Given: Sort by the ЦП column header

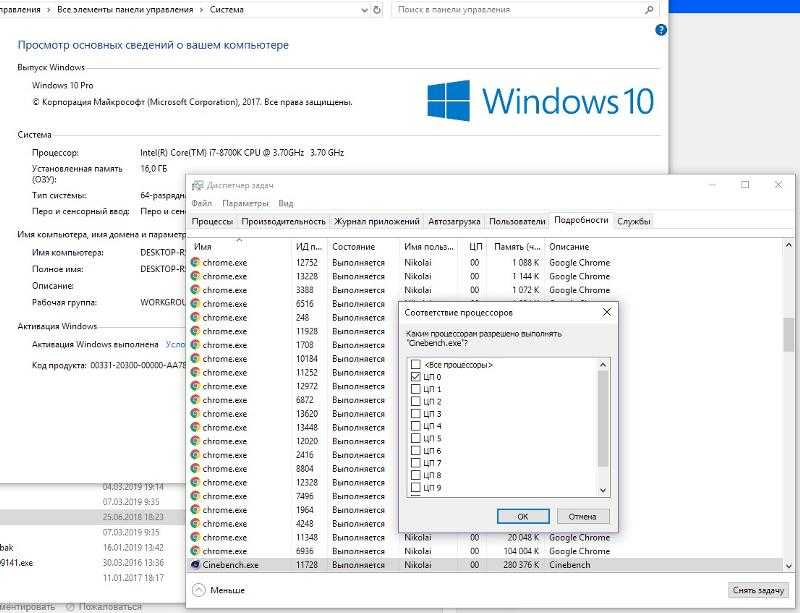Looking at the screenshot, I should coord(474,246).
